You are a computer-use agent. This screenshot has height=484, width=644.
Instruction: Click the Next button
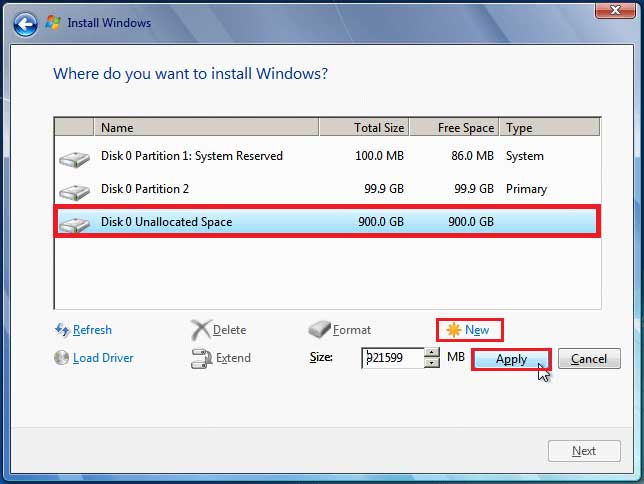584,451
